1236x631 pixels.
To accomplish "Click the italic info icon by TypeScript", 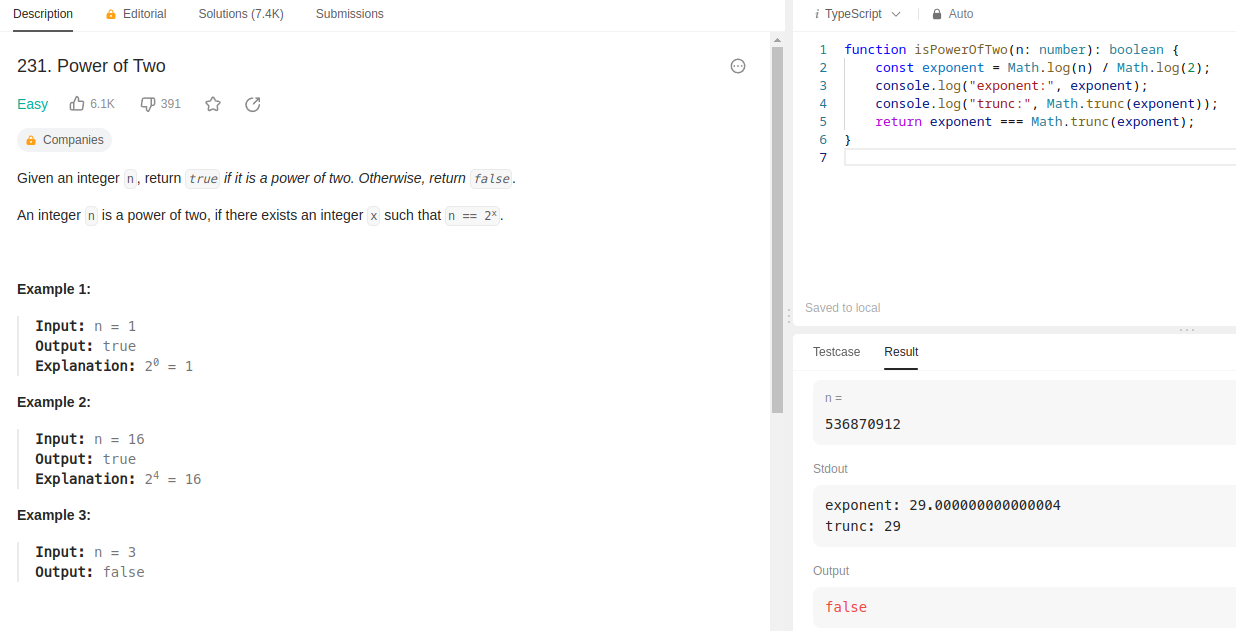I will tap(817, 14).
